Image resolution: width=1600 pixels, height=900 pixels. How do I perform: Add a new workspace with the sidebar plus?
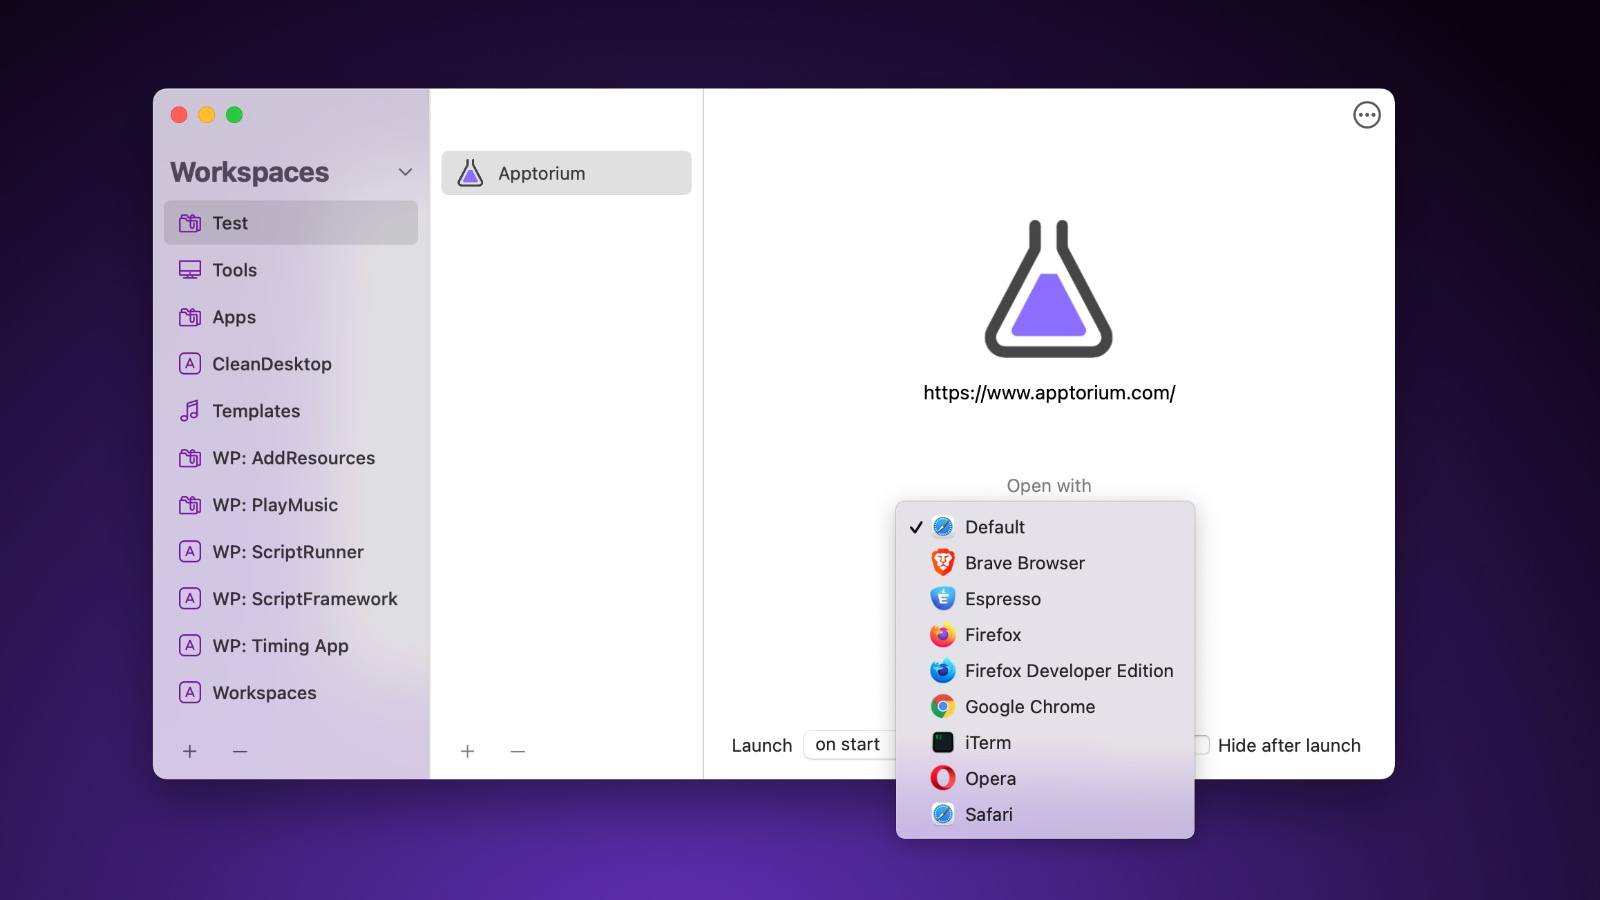pyautogui.click(x=190, y=751)
